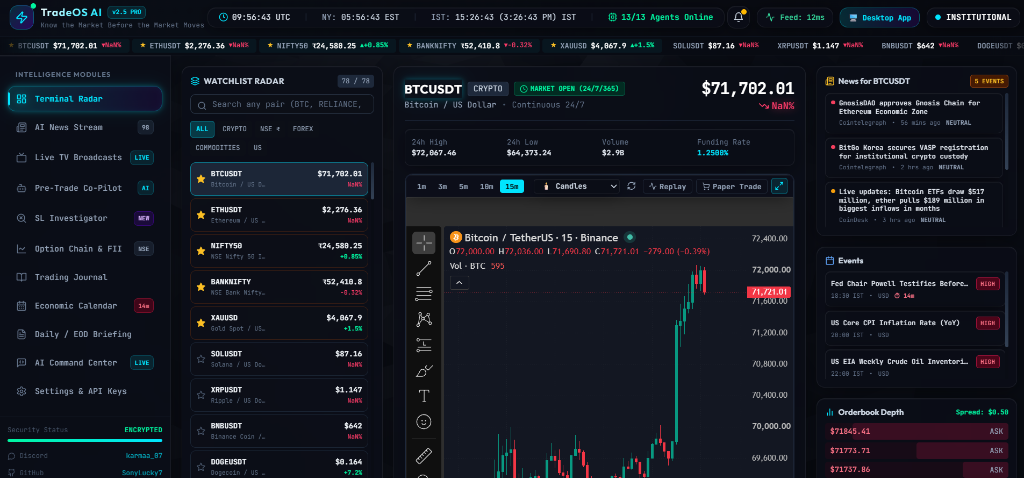The image size is (1024, 478).
Task: Filter watchlist by CRYPTO
Action: point(234,129)
